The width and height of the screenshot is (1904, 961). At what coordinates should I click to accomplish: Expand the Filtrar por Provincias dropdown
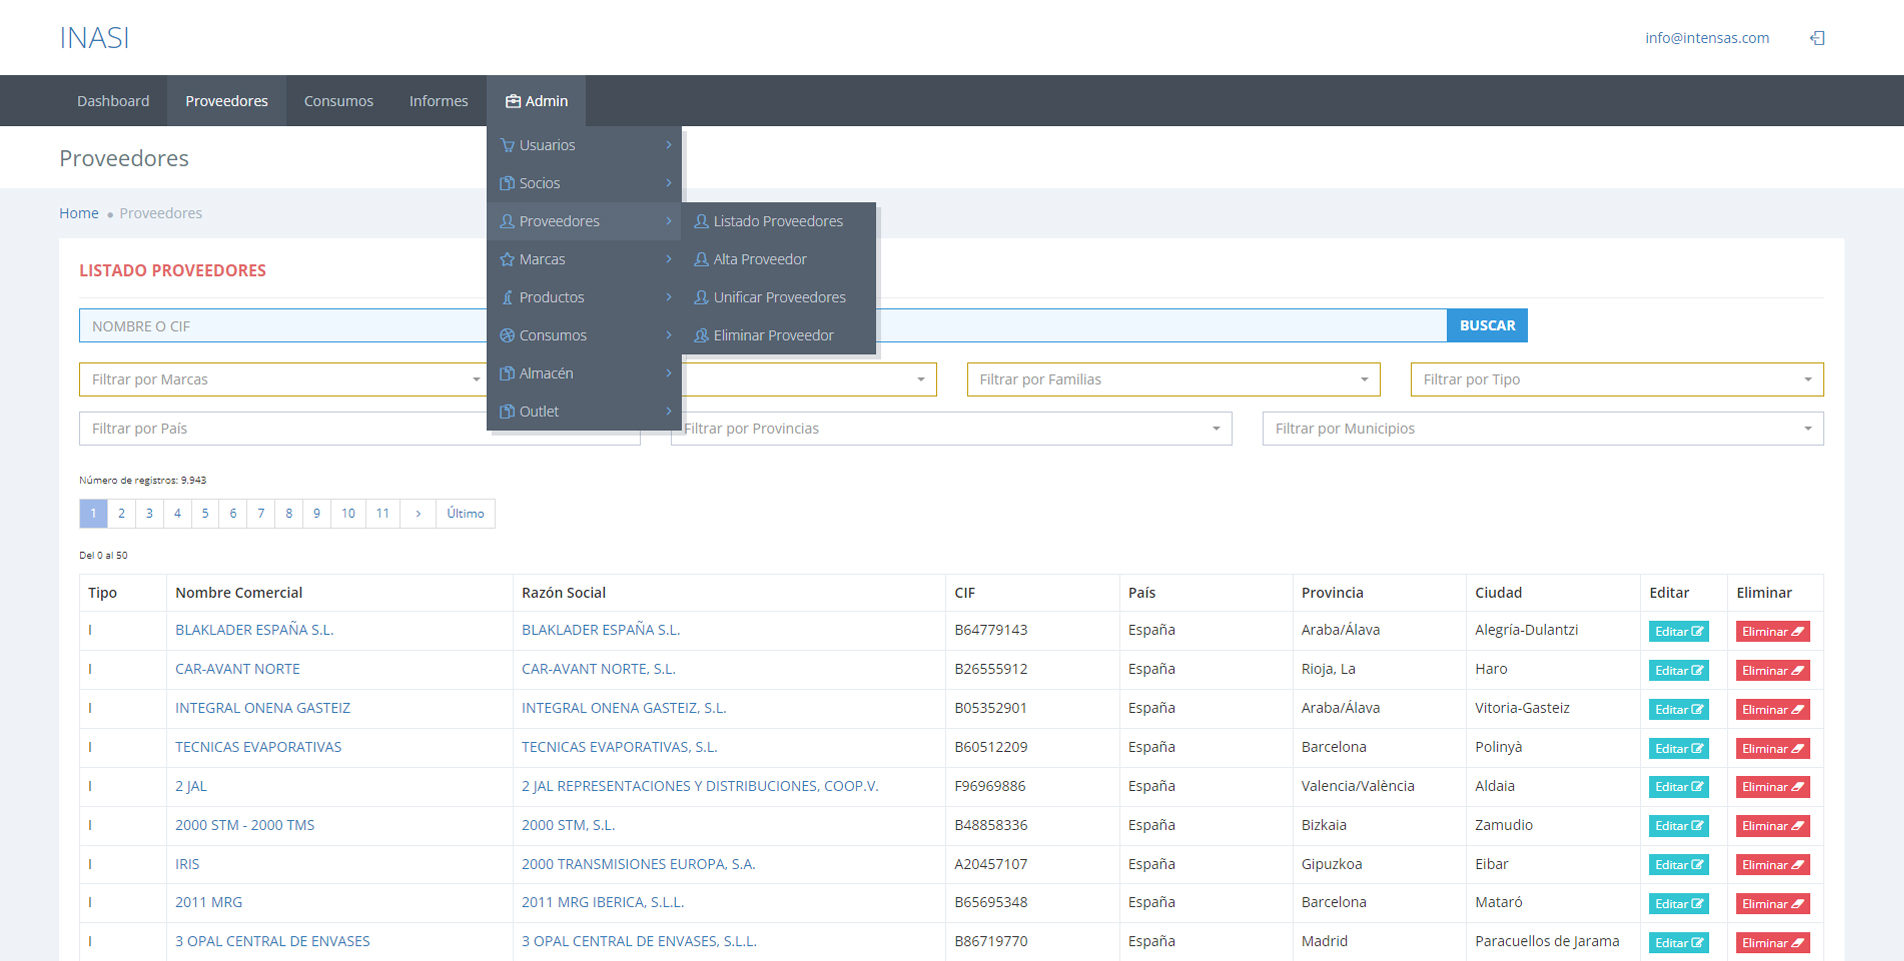pyautogui.click(x=950, y=429)
